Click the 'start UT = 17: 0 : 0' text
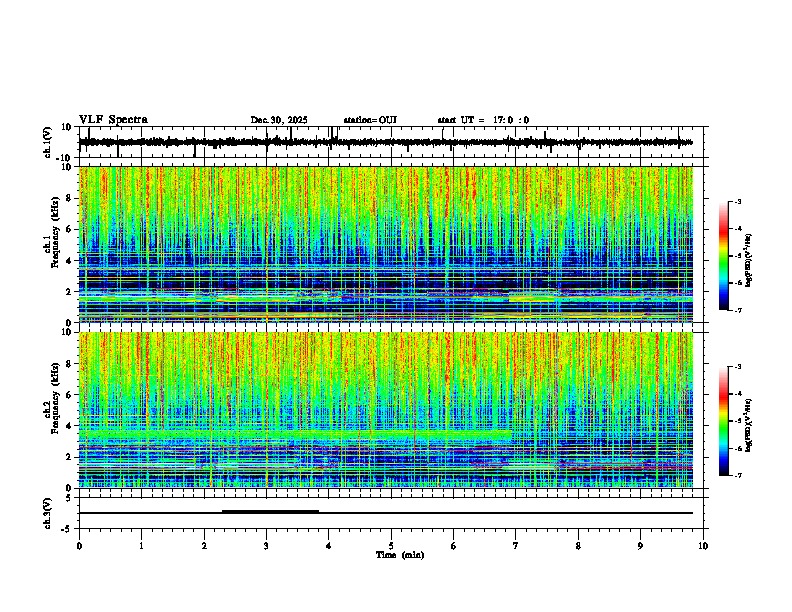Screen dimensions: 792x612 point(483,120)
